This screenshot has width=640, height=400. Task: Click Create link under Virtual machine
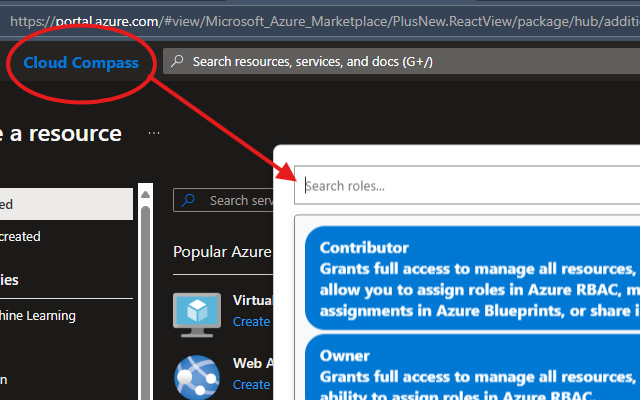(251, 321)
